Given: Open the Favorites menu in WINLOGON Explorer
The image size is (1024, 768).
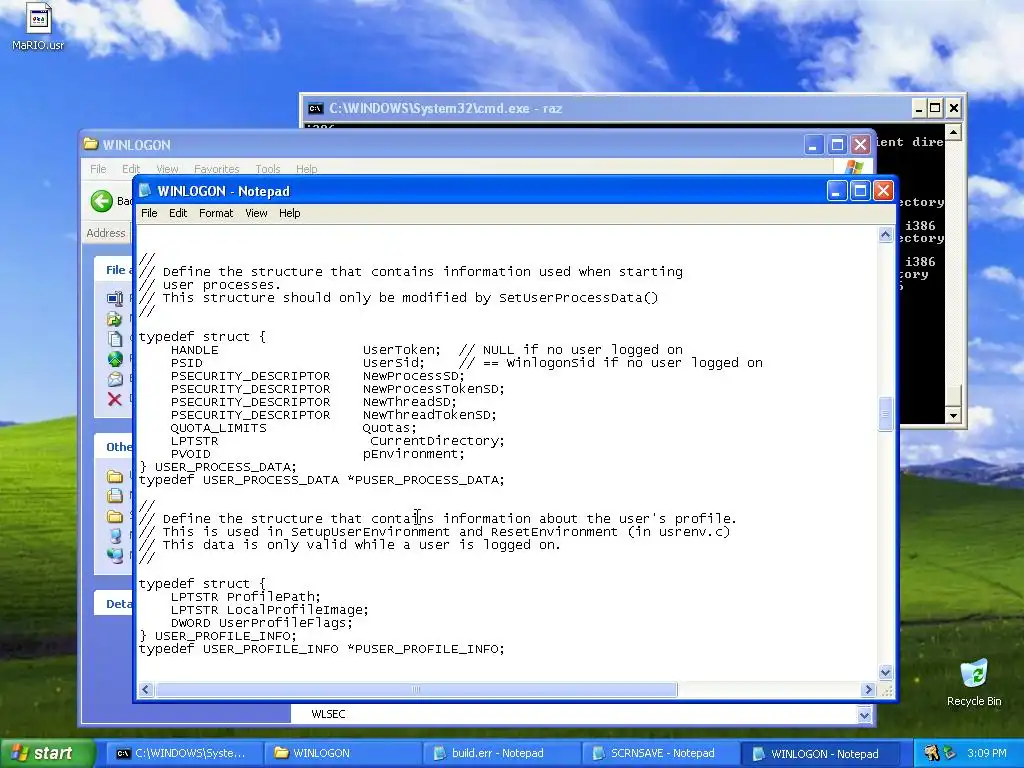Looking at the screenshot, I should tap(217, 168).
